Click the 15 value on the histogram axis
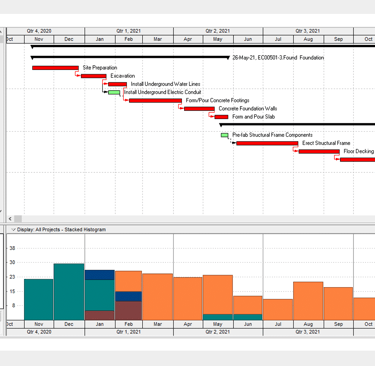The height and width of the screenshot is (366, 375). [x=12, y=292]
